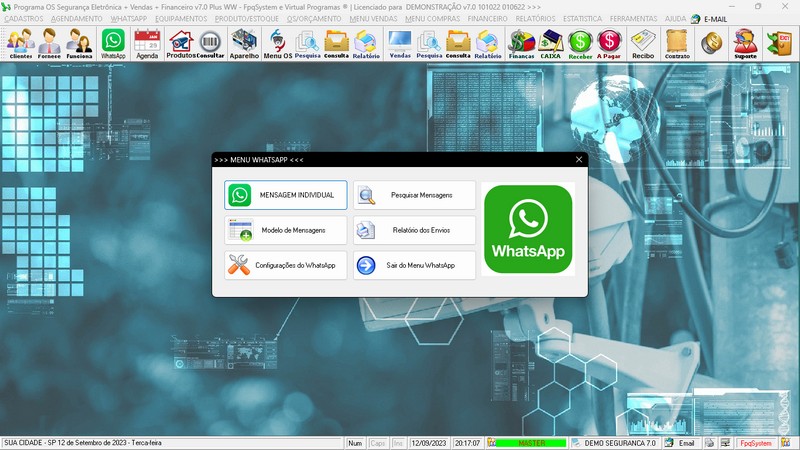Click Sair do Menu WhatsApp
Viewport: 800px width, 450px height.
[x=414, y=265]
